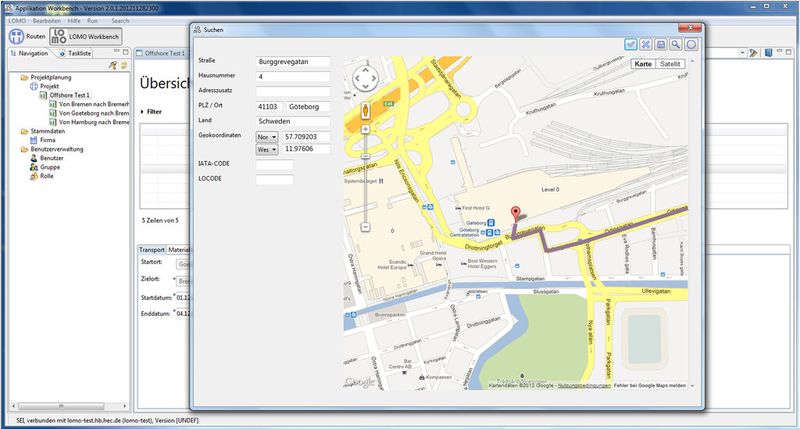Click the Straße input field
800x429 pixels.
pyautogui.click(x=293, y=62)
